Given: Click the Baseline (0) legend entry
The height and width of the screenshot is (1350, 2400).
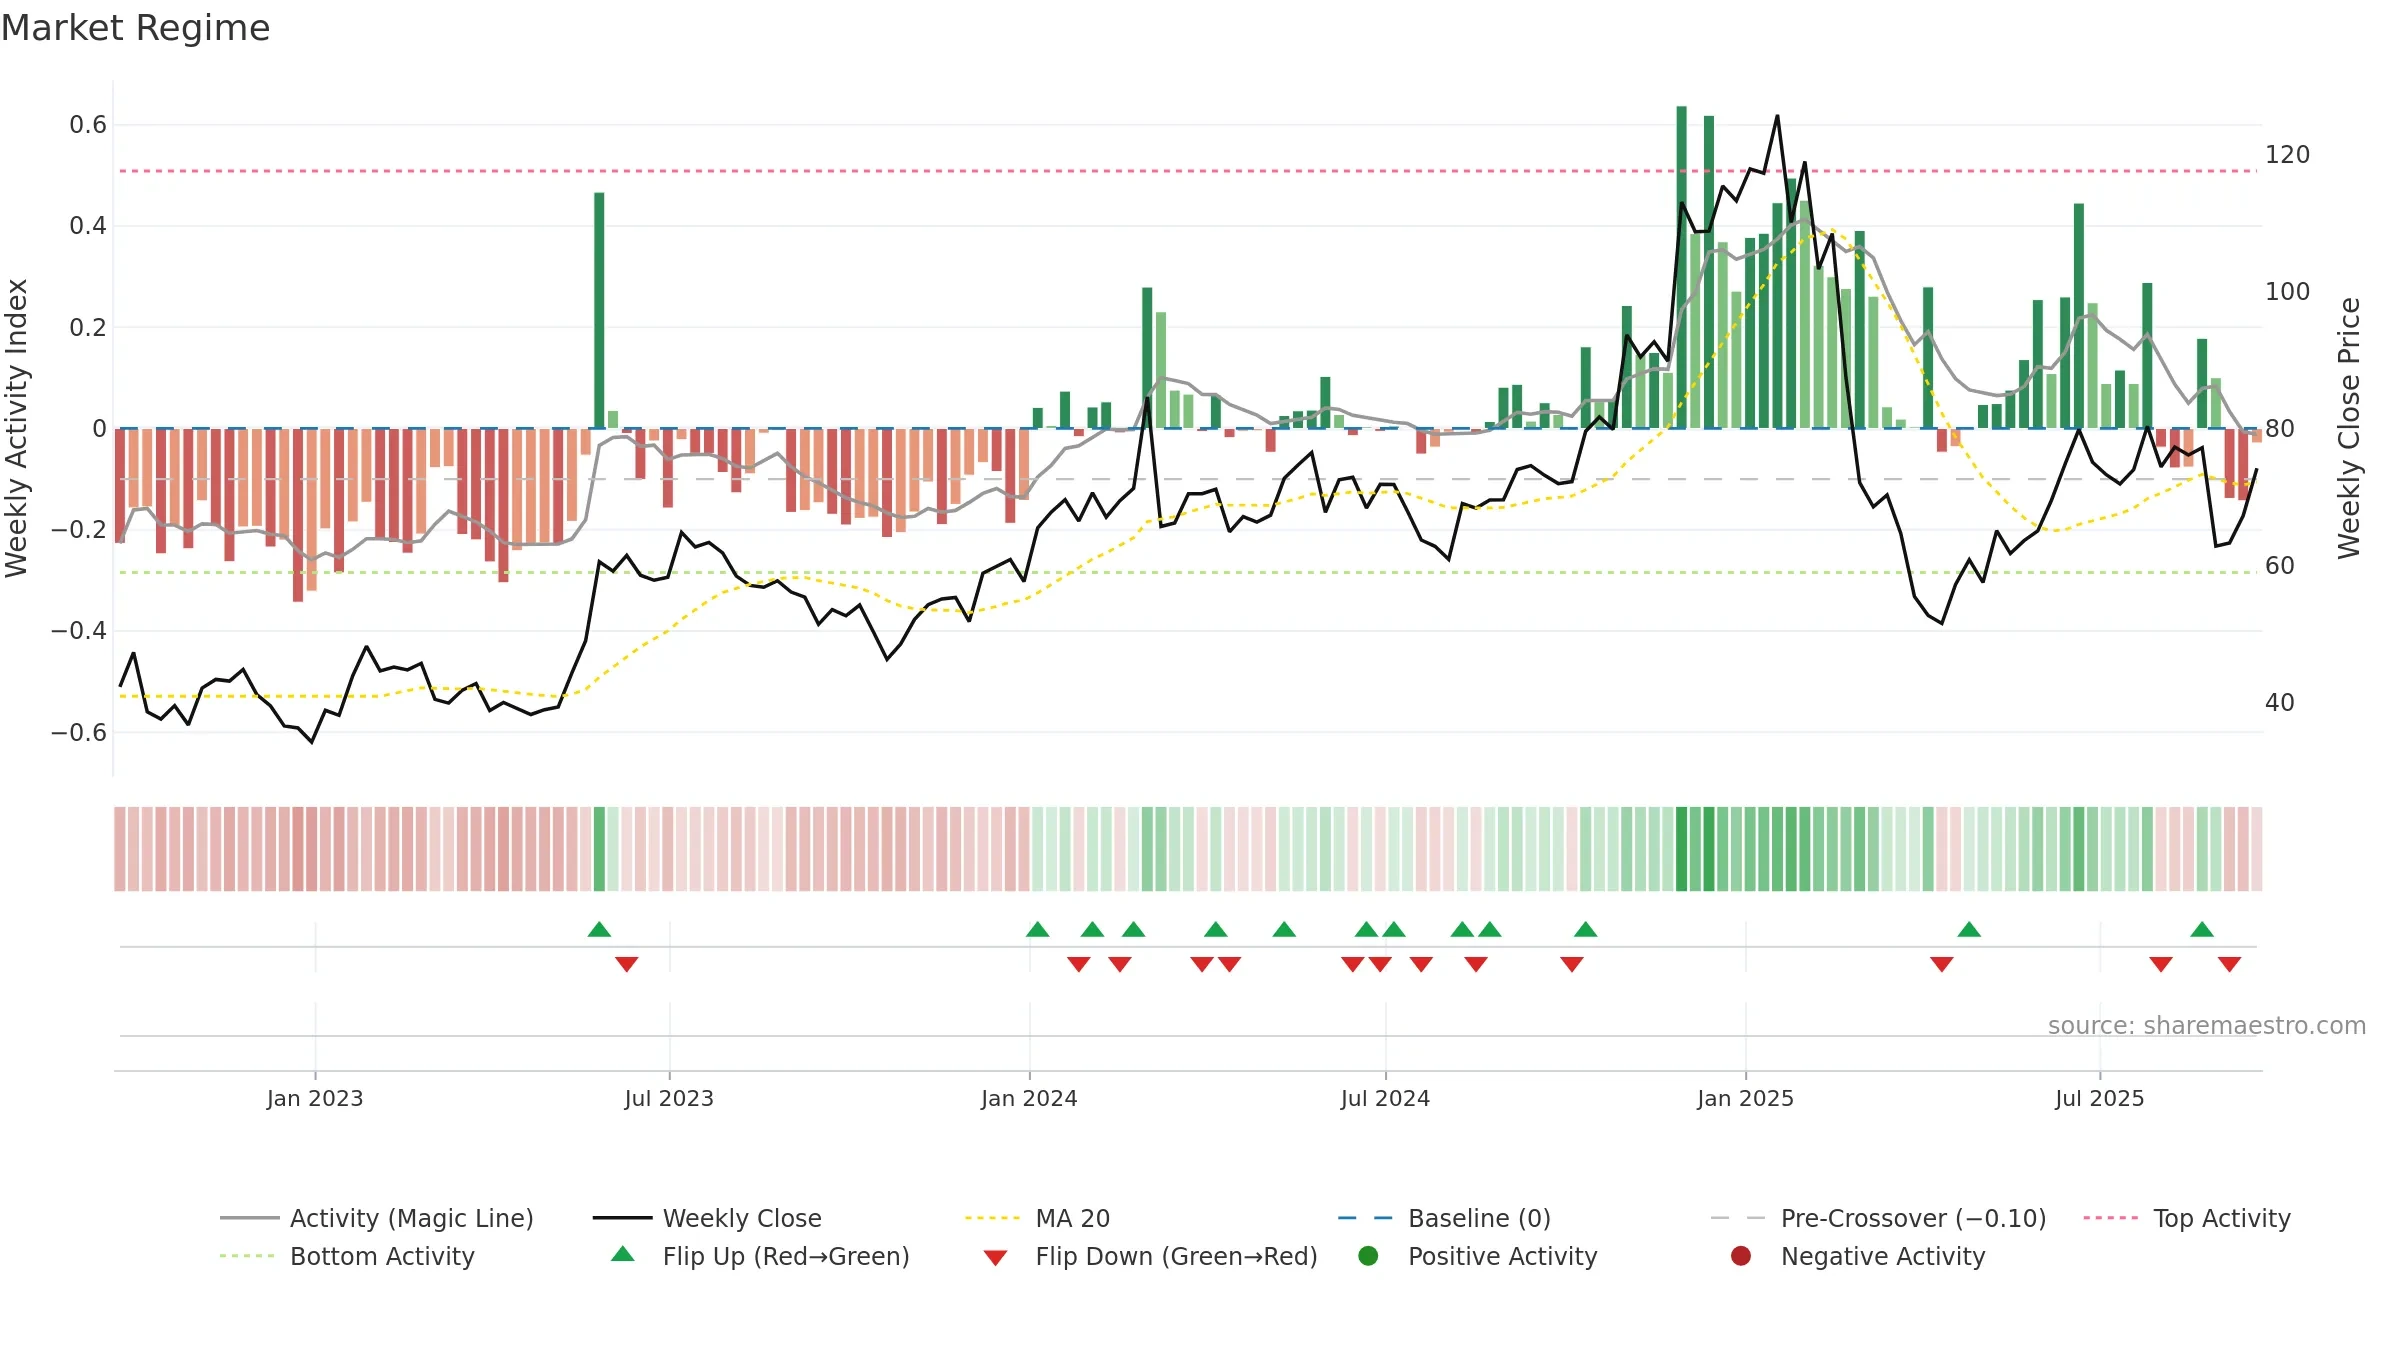Looking at the screenshot, I should pos(1444,1218).
